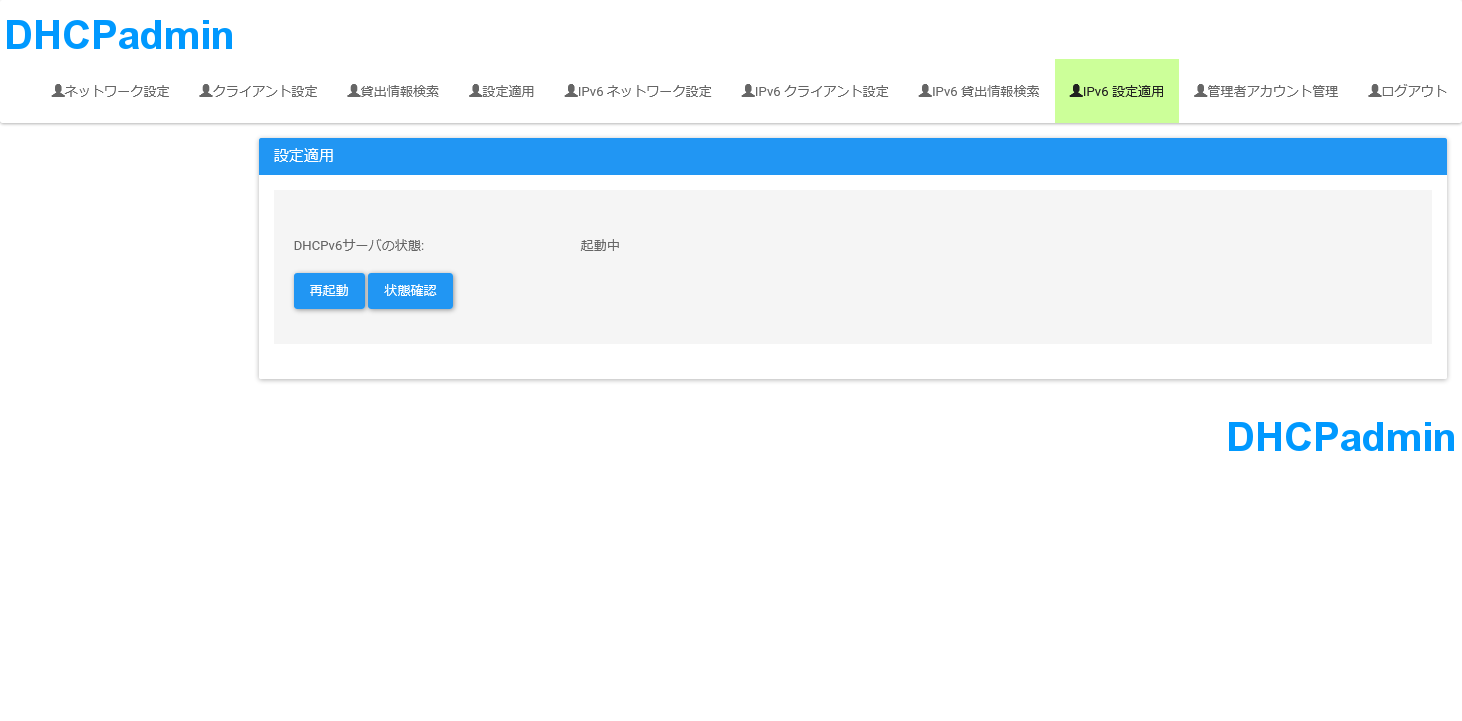Click the person icon on highlighted IPv6 設定適用 tab
This screenshot has width=1462, height=721.
[x=1076, y=91]
